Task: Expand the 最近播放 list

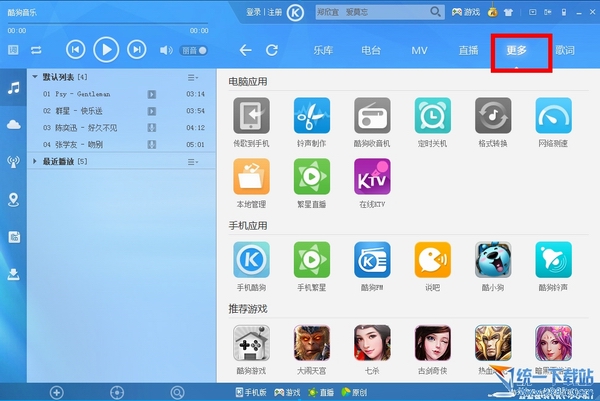Action: [35, 161]
